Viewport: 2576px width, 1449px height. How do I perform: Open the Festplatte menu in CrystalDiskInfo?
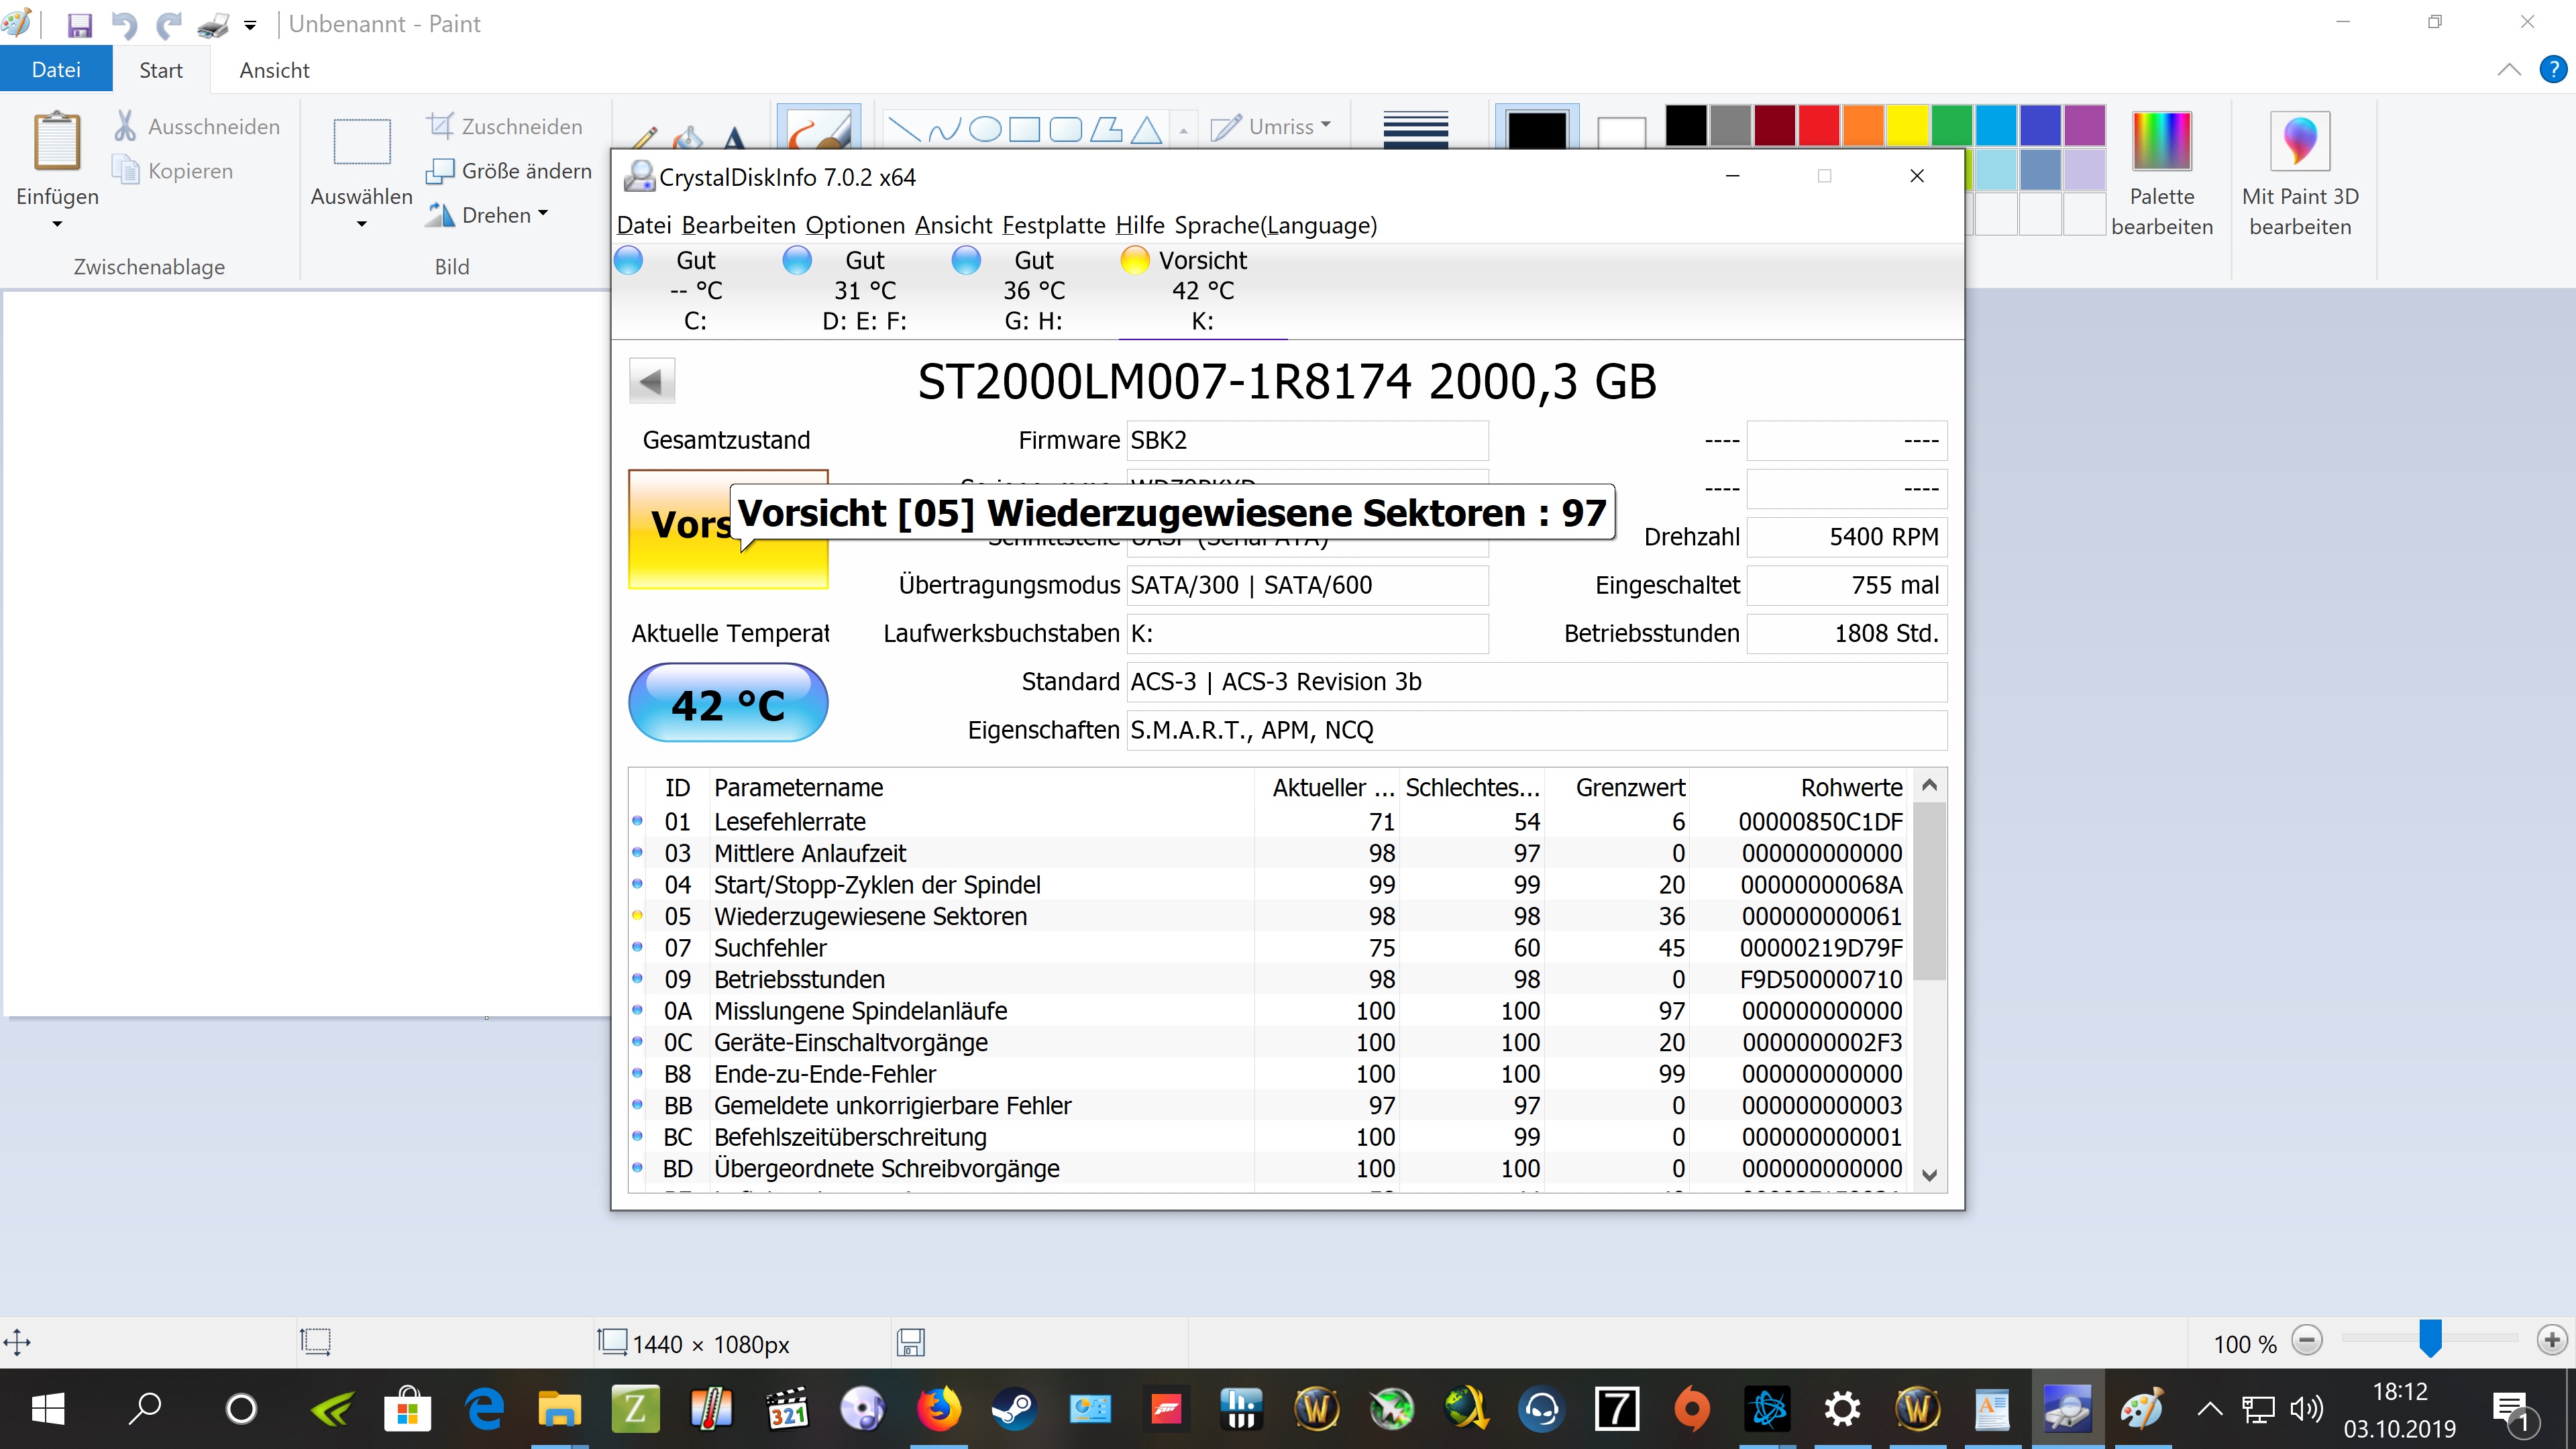(x=1053, y=225)
